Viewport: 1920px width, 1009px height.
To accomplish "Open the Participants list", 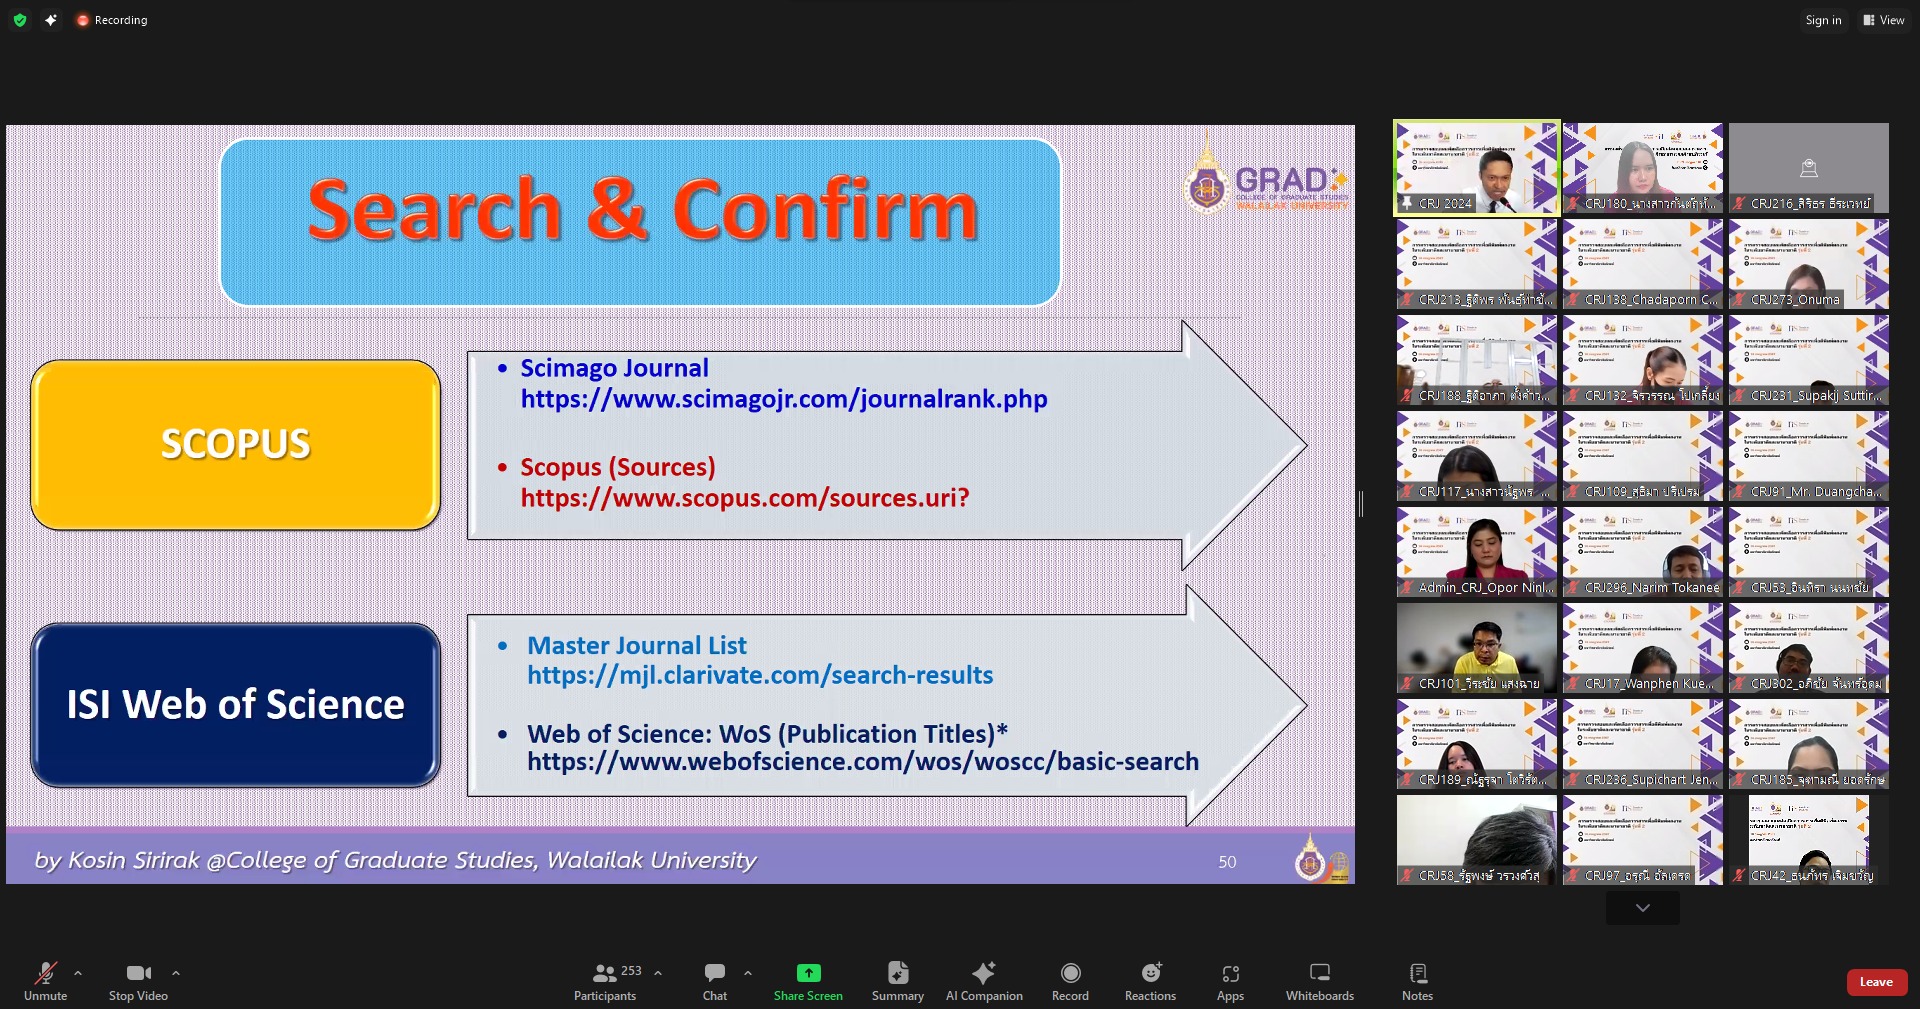I will click(606, 981).
